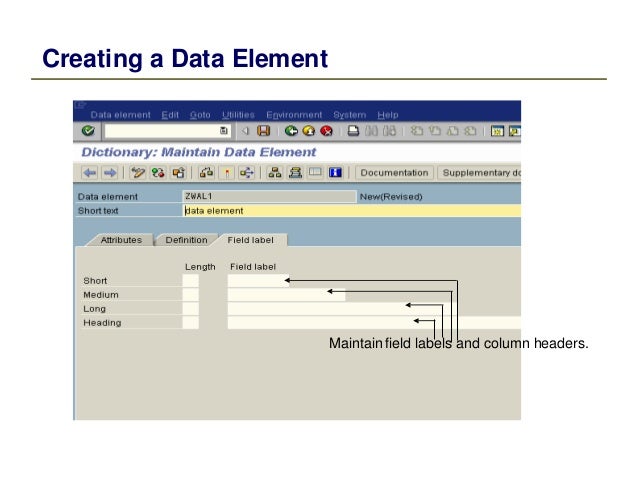Save using the floppy disk icon

click(x=264, y=131)
